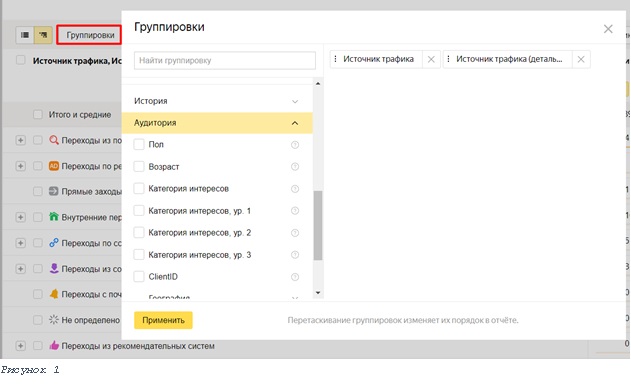Check the Категория интересов grouping

click(139, 189)
